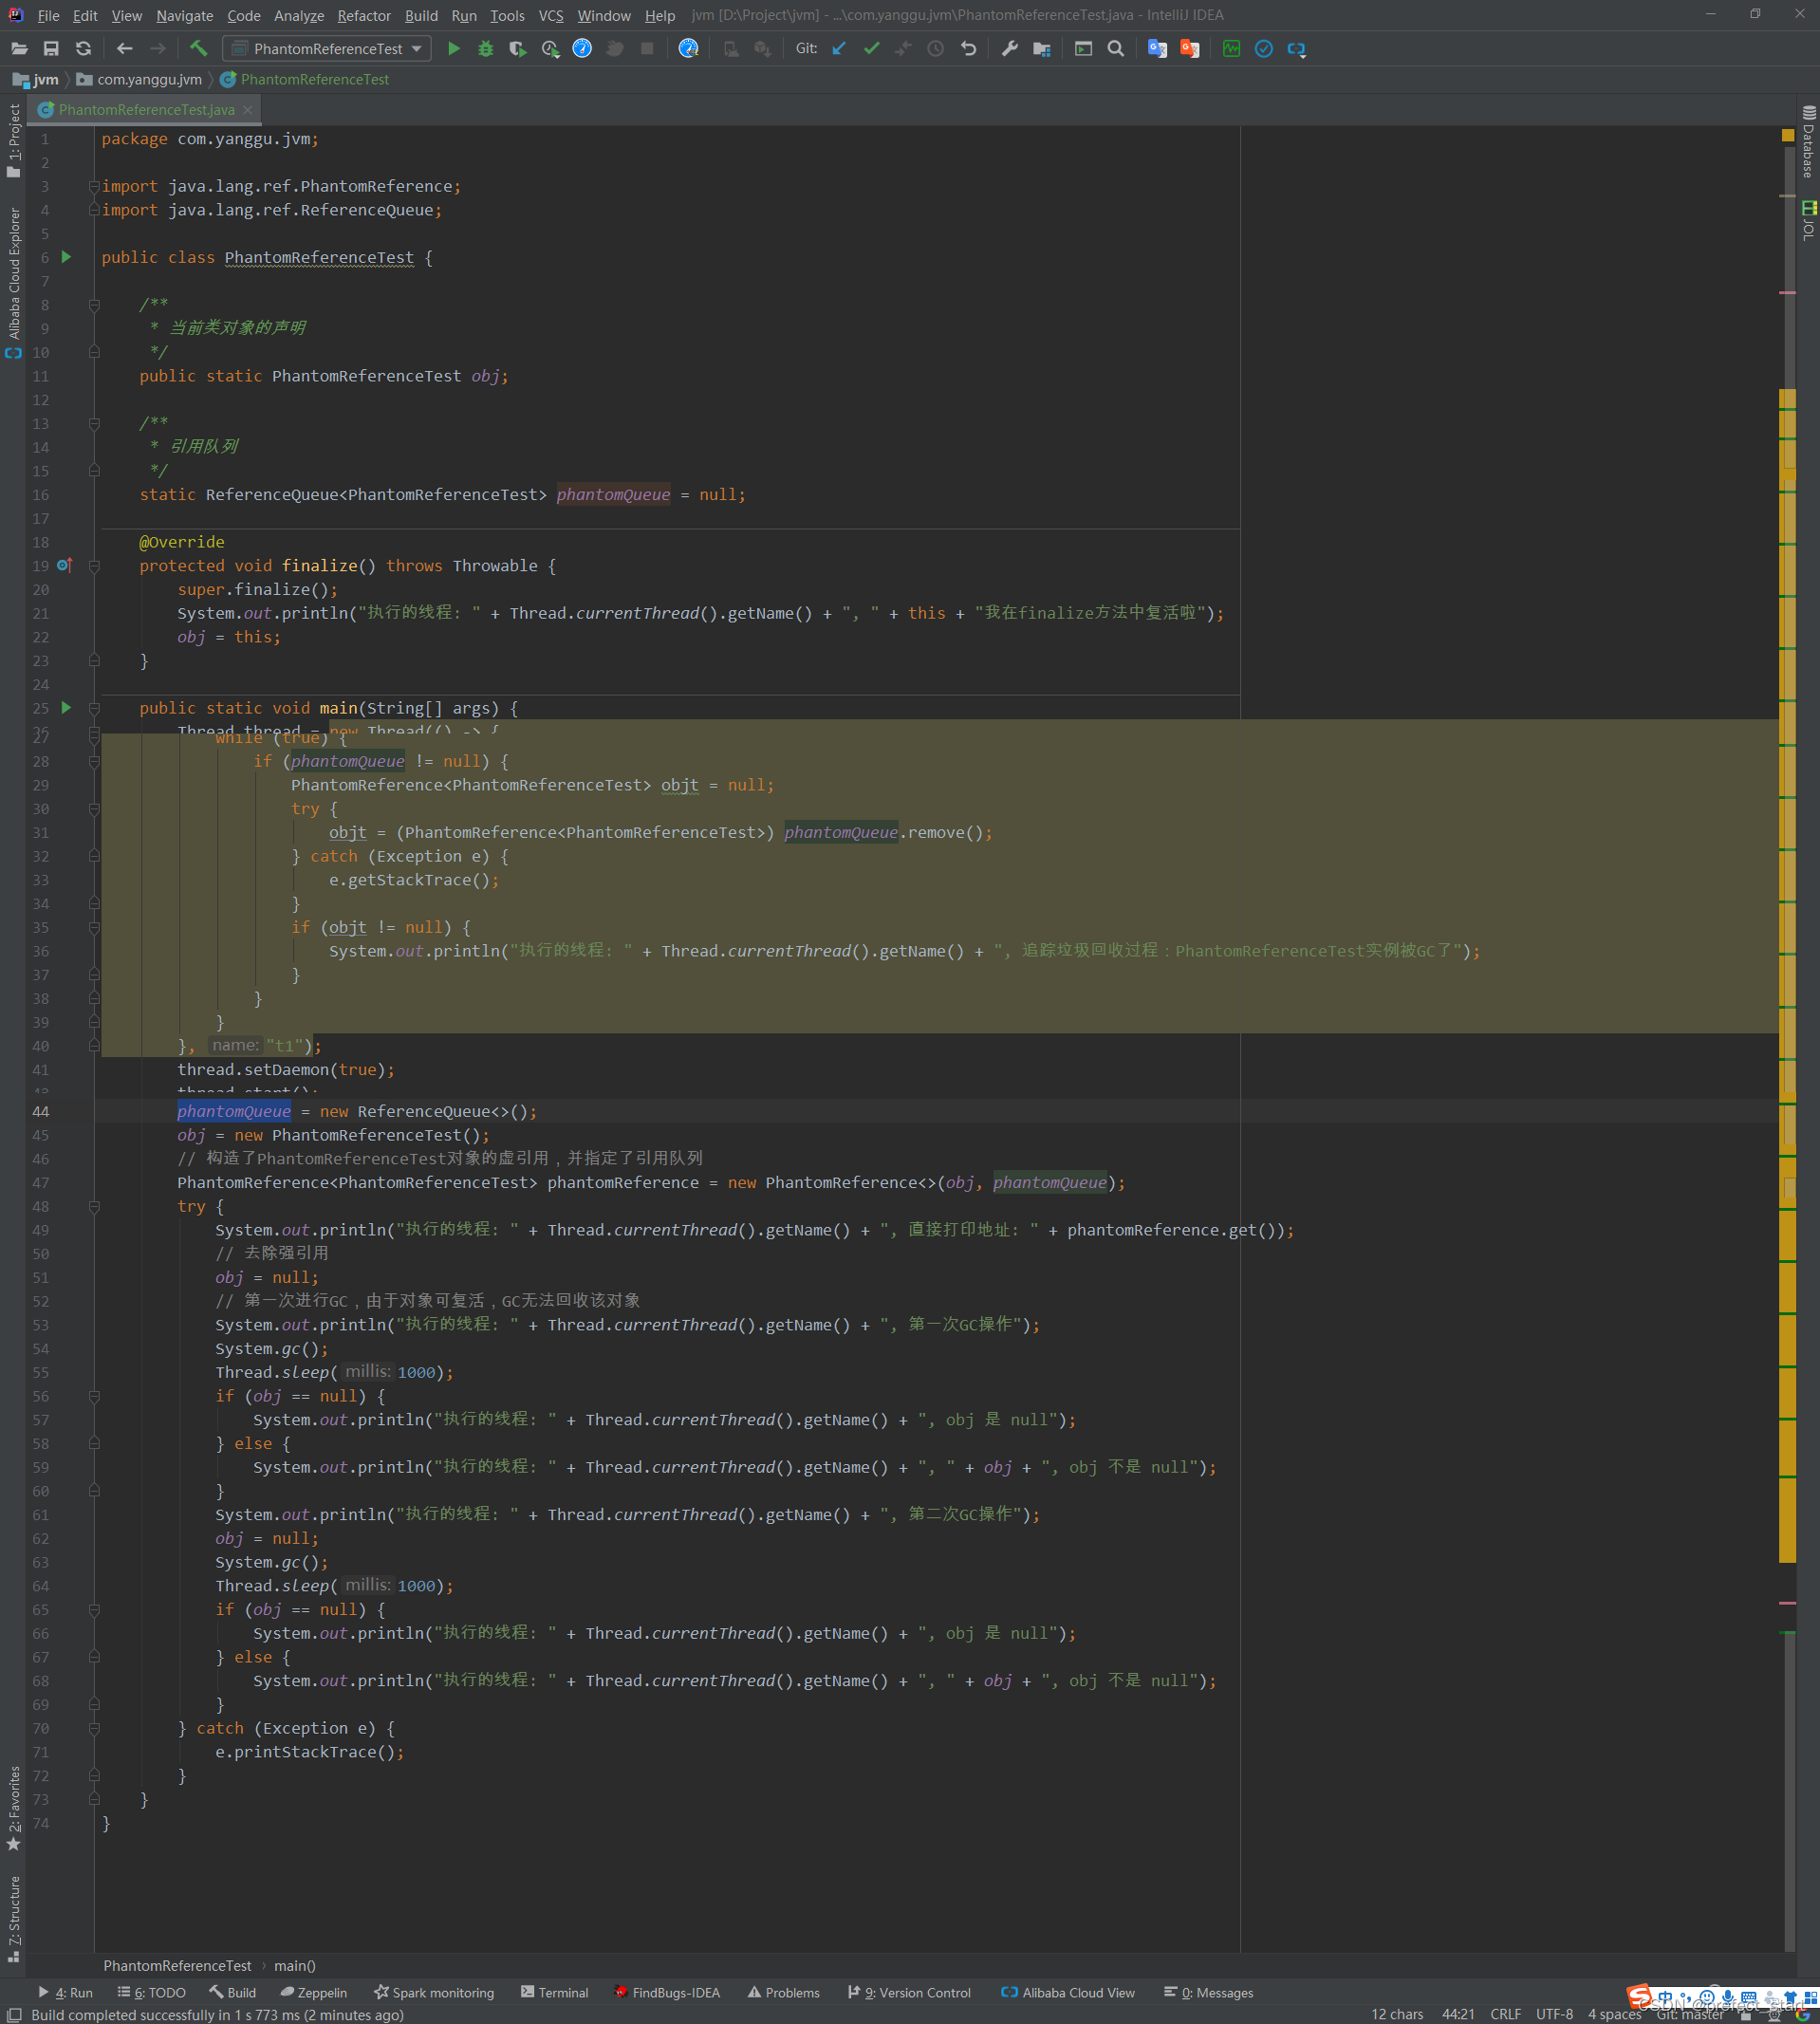Click the run gutter icon beside main method
The height and width of the screenshot is (2024, 1820).
click(66, 708)
